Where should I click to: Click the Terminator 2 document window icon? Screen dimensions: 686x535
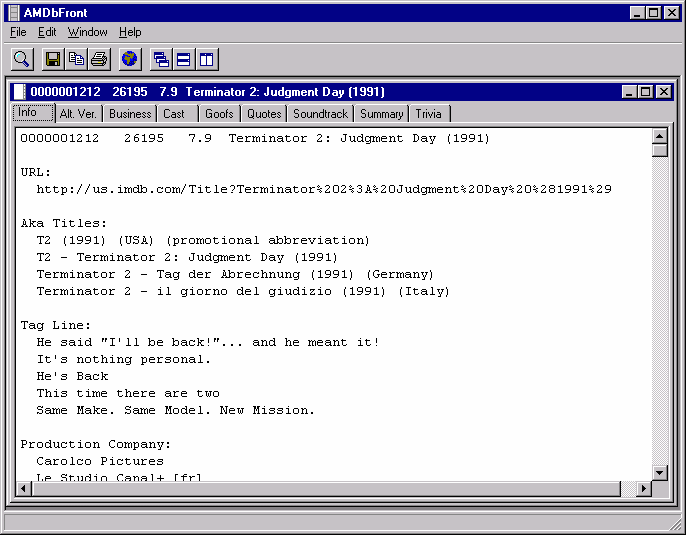tap(20, 92)
